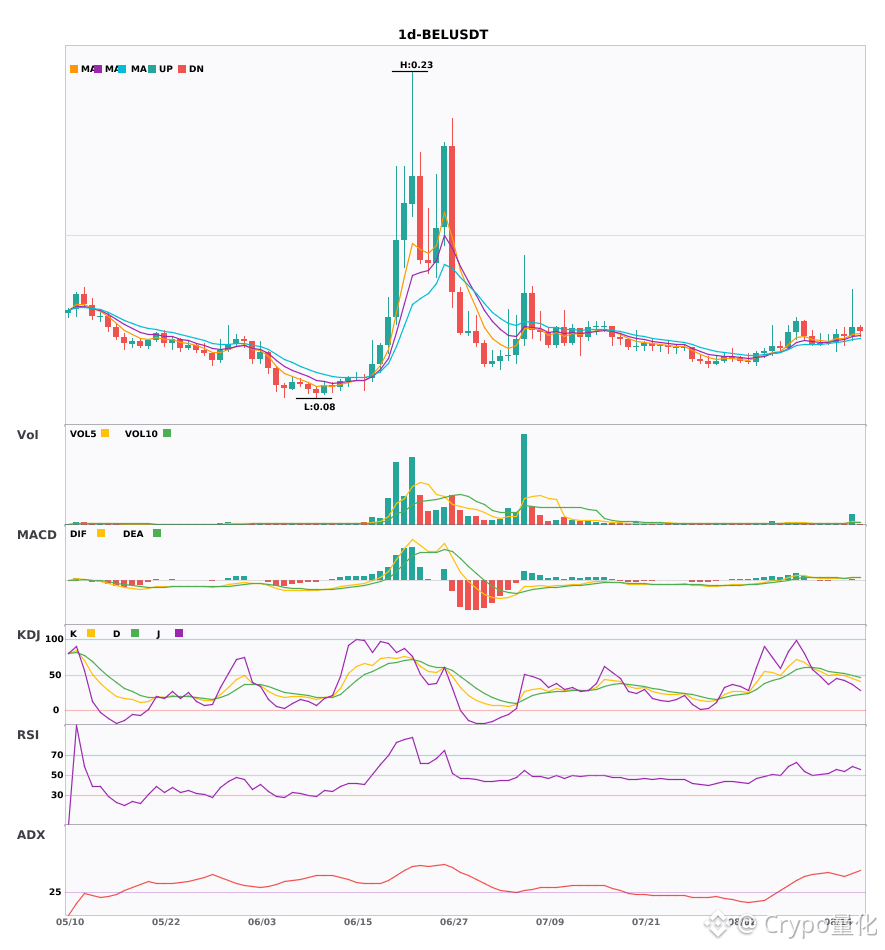This screenshot has height=950, width=885.
Task: Click the orange MA legend swatch
Action: tap(74, 69)
